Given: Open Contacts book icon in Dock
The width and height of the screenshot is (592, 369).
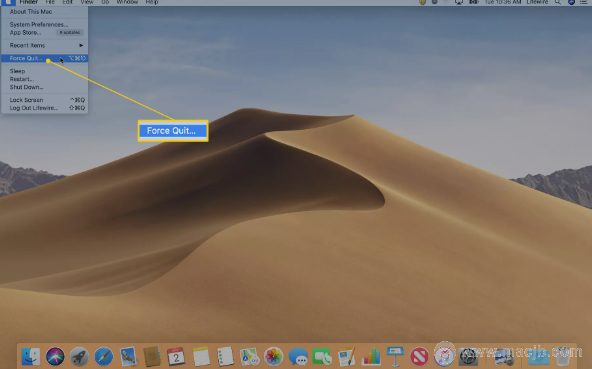Looking at the screenshot, I should pyautogui.click(x=152, y=357).
